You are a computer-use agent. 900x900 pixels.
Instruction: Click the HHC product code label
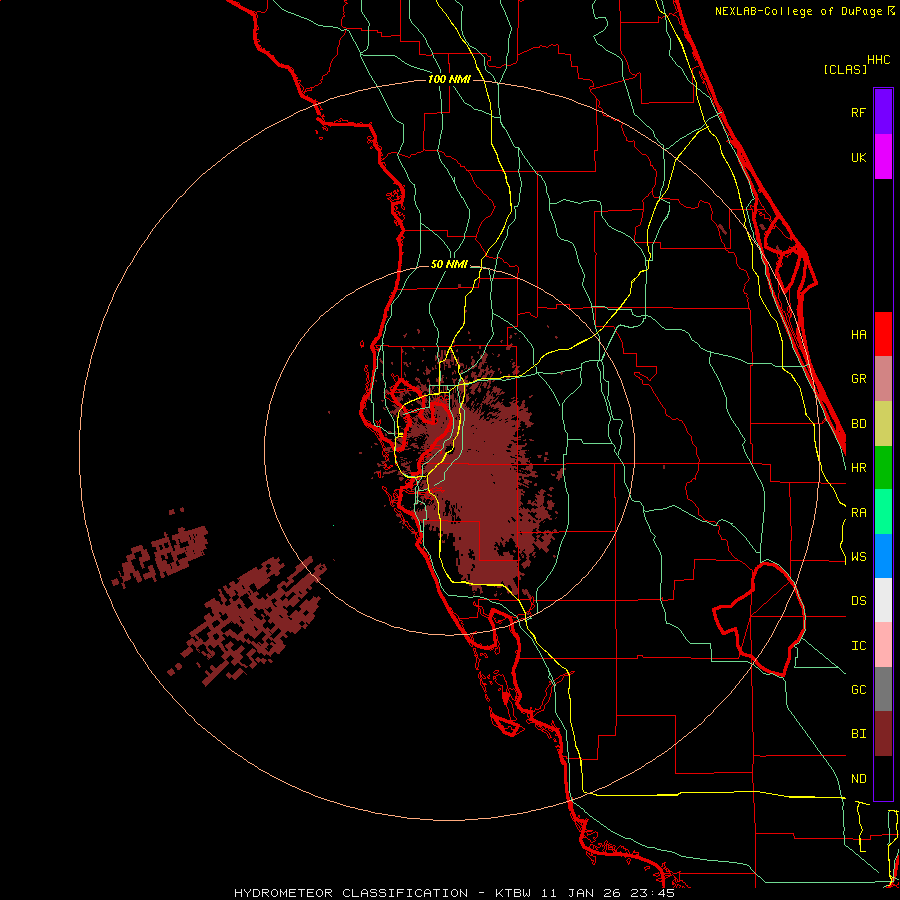pos(878,60)
